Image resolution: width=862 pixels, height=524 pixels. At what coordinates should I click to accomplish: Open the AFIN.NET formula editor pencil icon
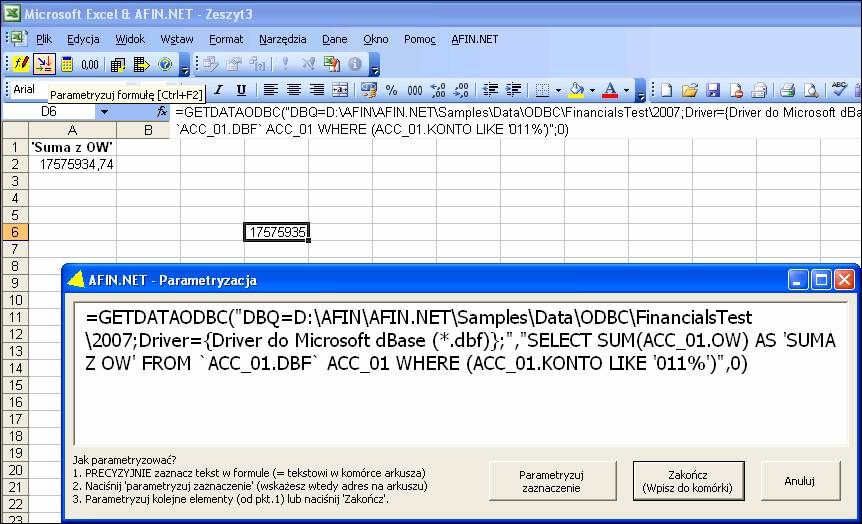(21, 64)
